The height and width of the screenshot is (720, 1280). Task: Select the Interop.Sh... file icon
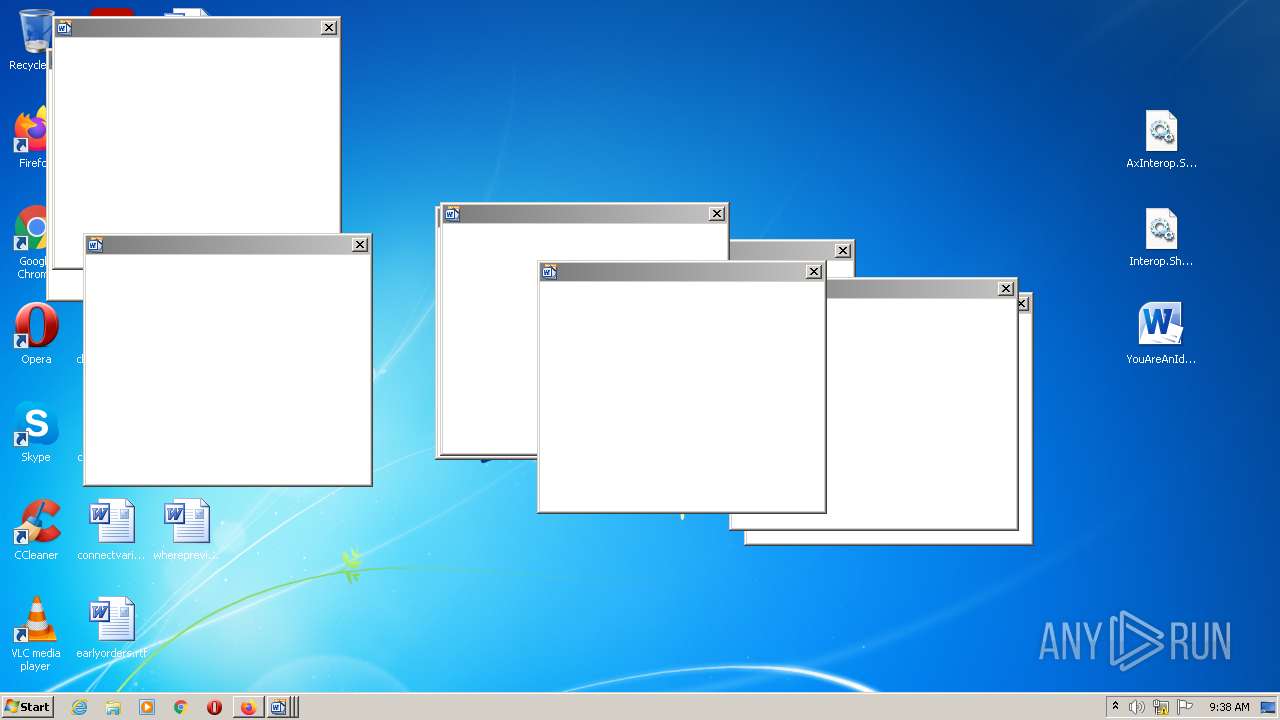click(1161, 237)
